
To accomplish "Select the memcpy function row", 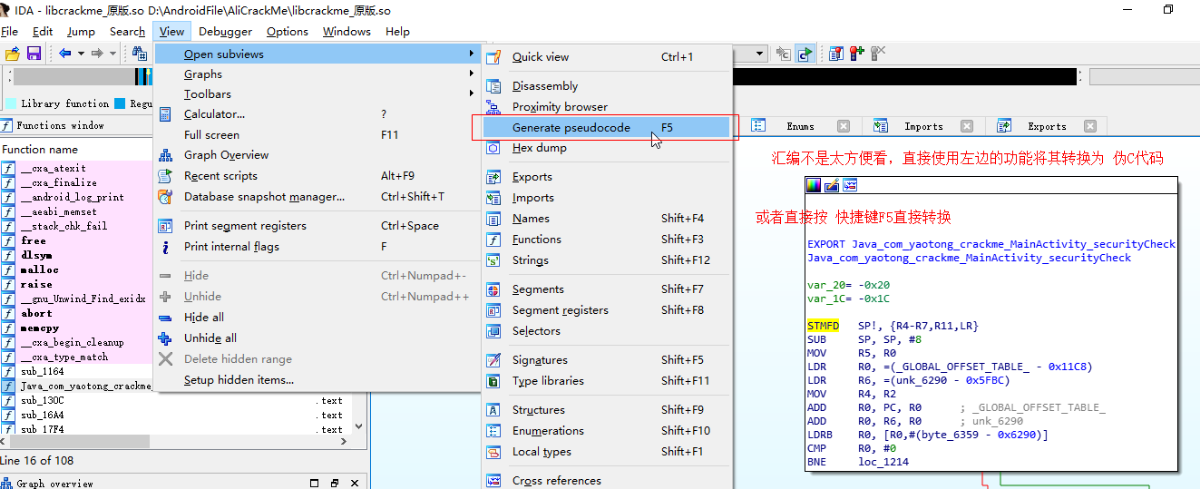I will [x=76, y=328].
